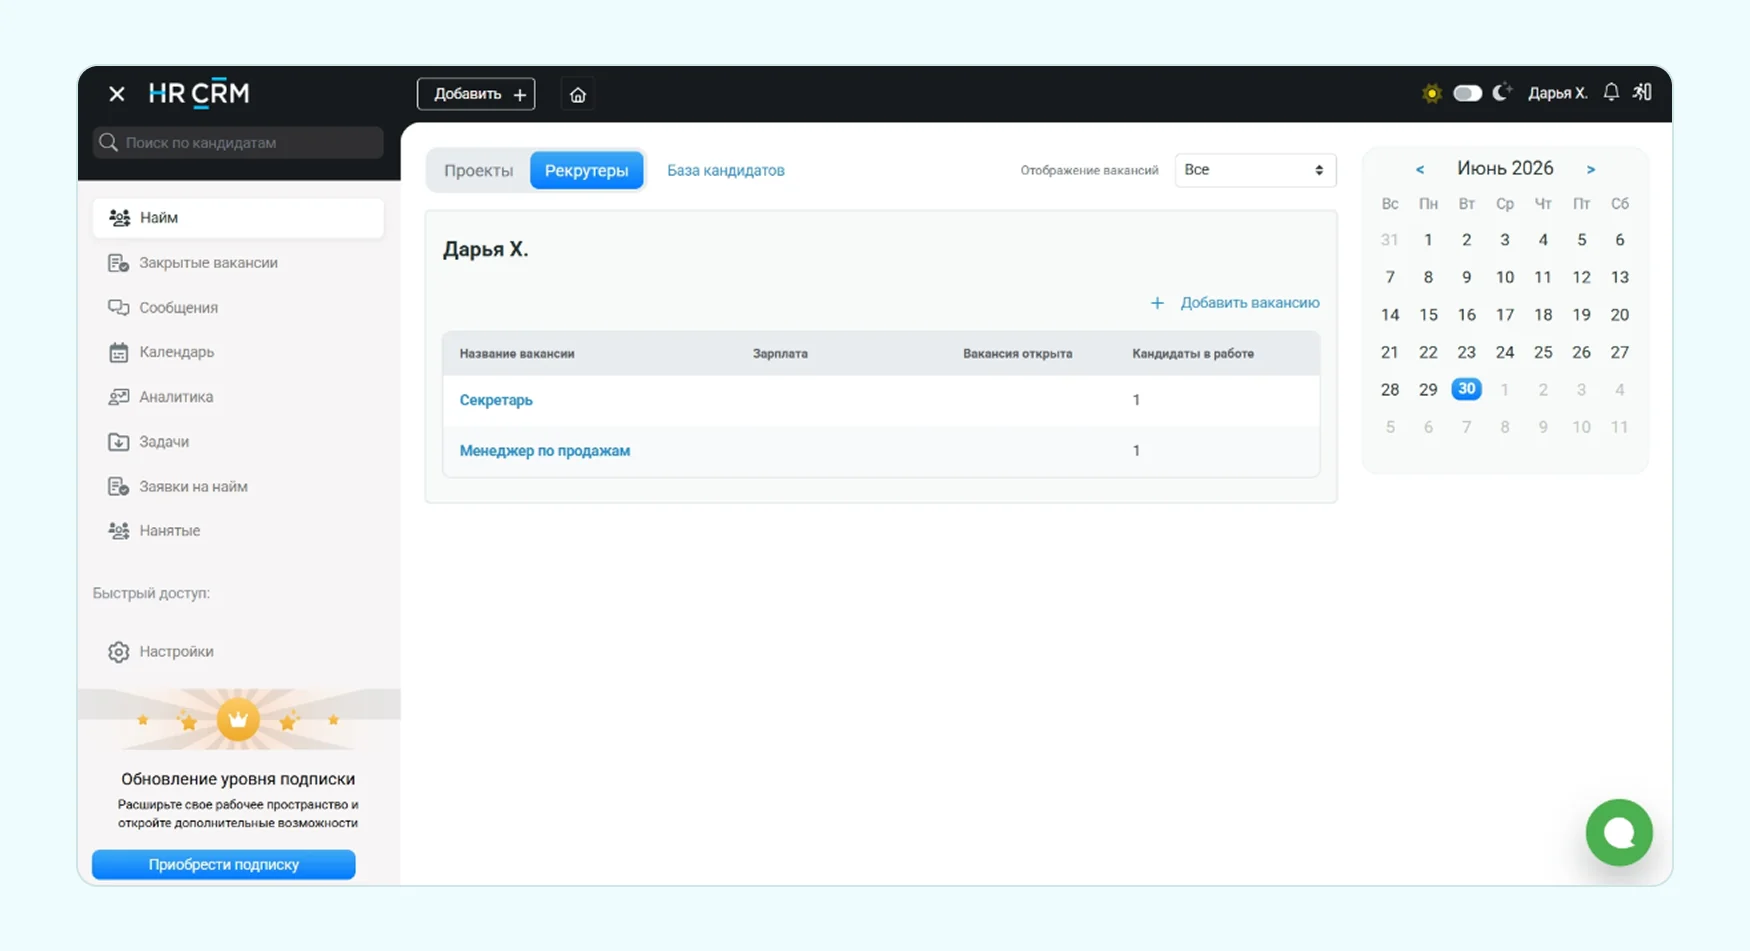Select greyed date 31 in calendar
This screenshot has width=1750, height=951.
click(1389, 240)
